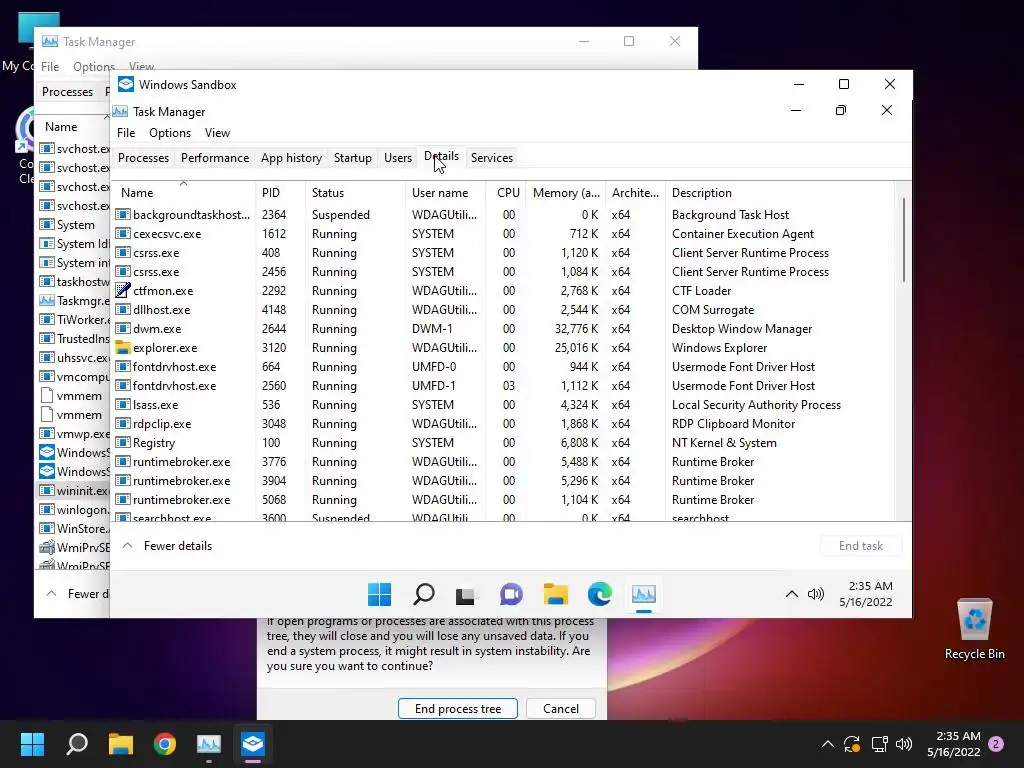Switch to Performance tab
The width and height of the screenshot is (1024, 768).
coord(215,158)
